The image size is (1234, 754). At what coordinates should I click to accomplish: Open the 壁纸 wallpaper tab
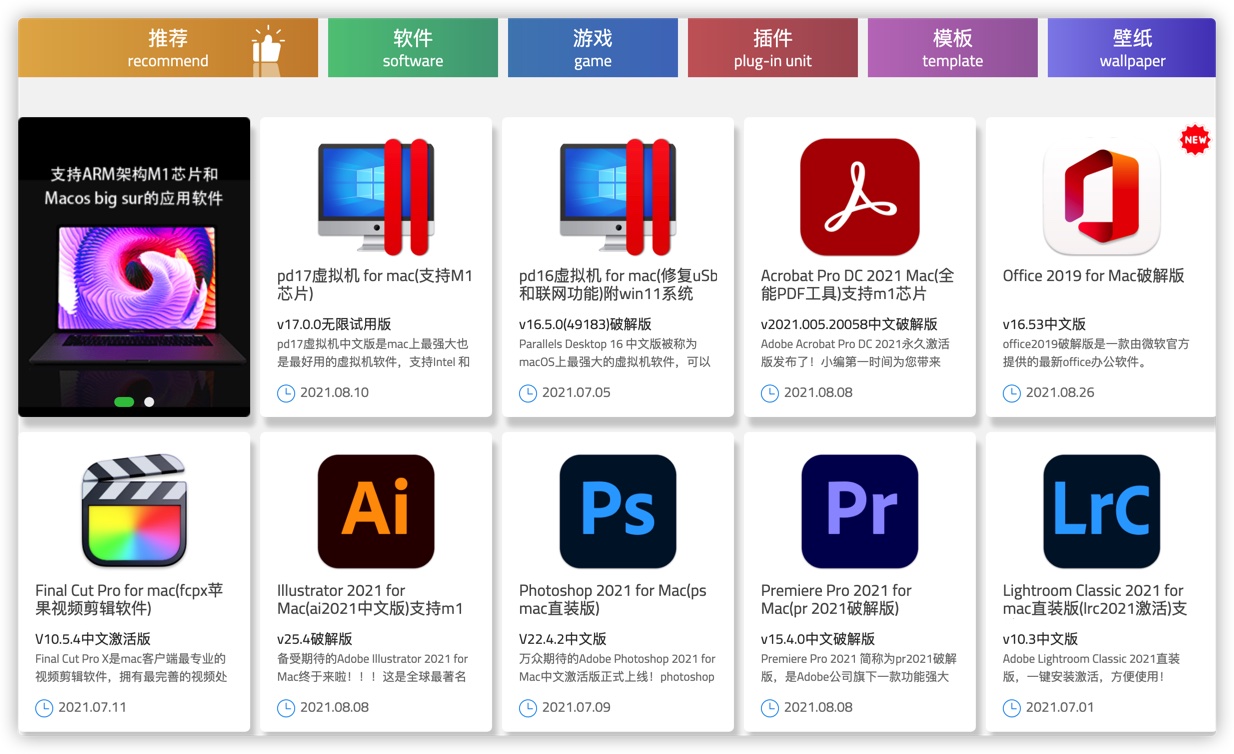[1132, 48]
